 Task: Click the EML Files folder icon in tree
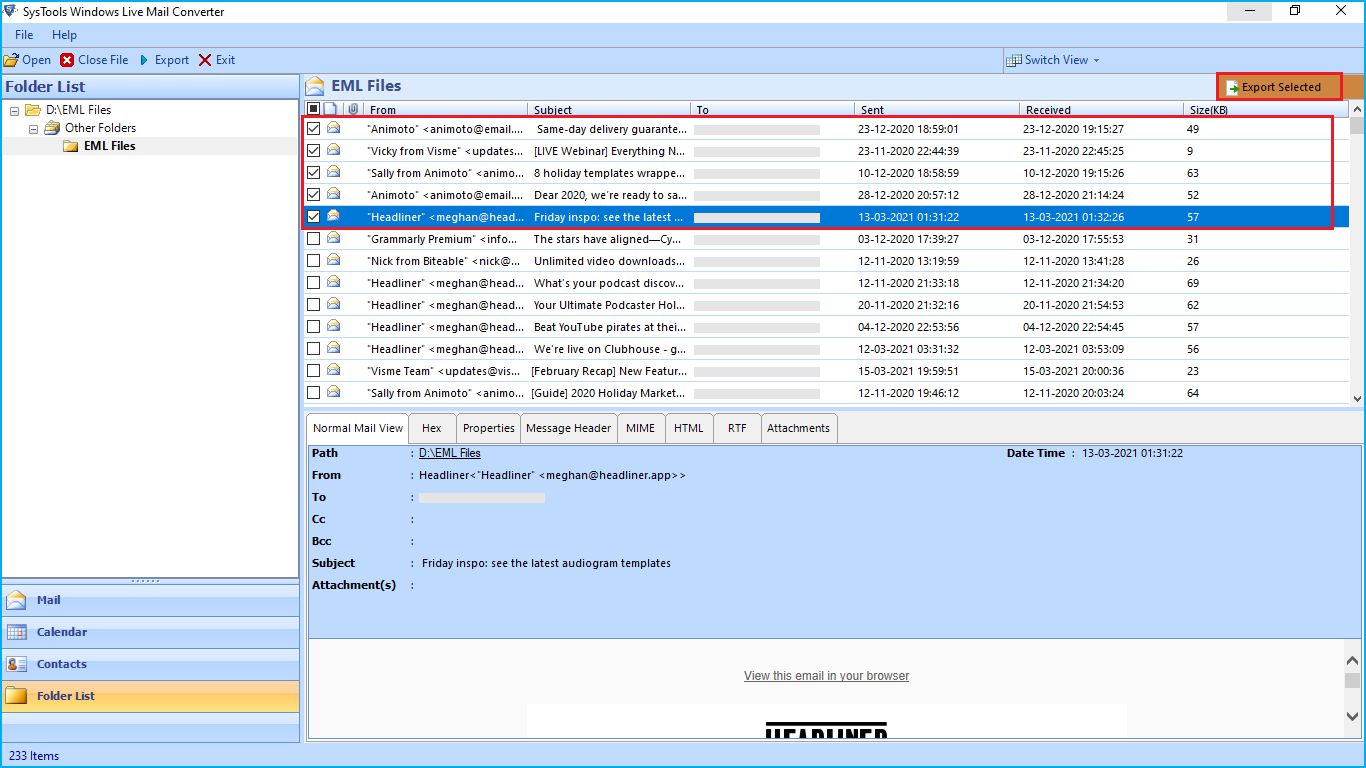tap(70, 146)
